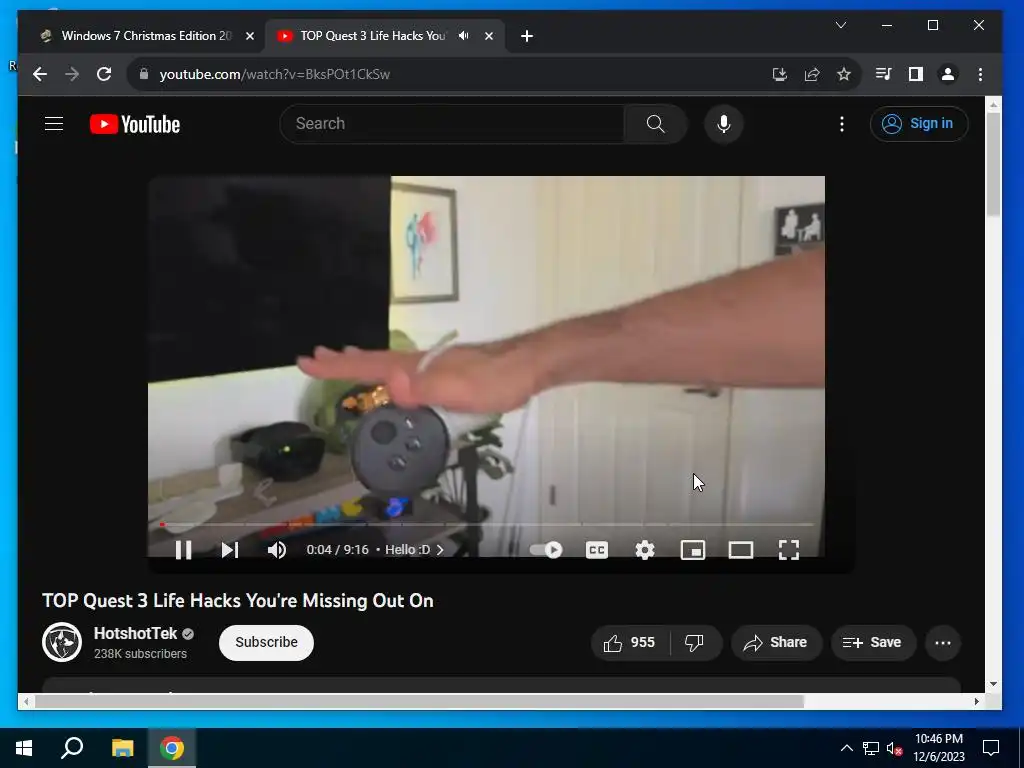Viewport: 1024px width, 768px height.
Task: Bookmark this page with the star
Action: (844, 74)
